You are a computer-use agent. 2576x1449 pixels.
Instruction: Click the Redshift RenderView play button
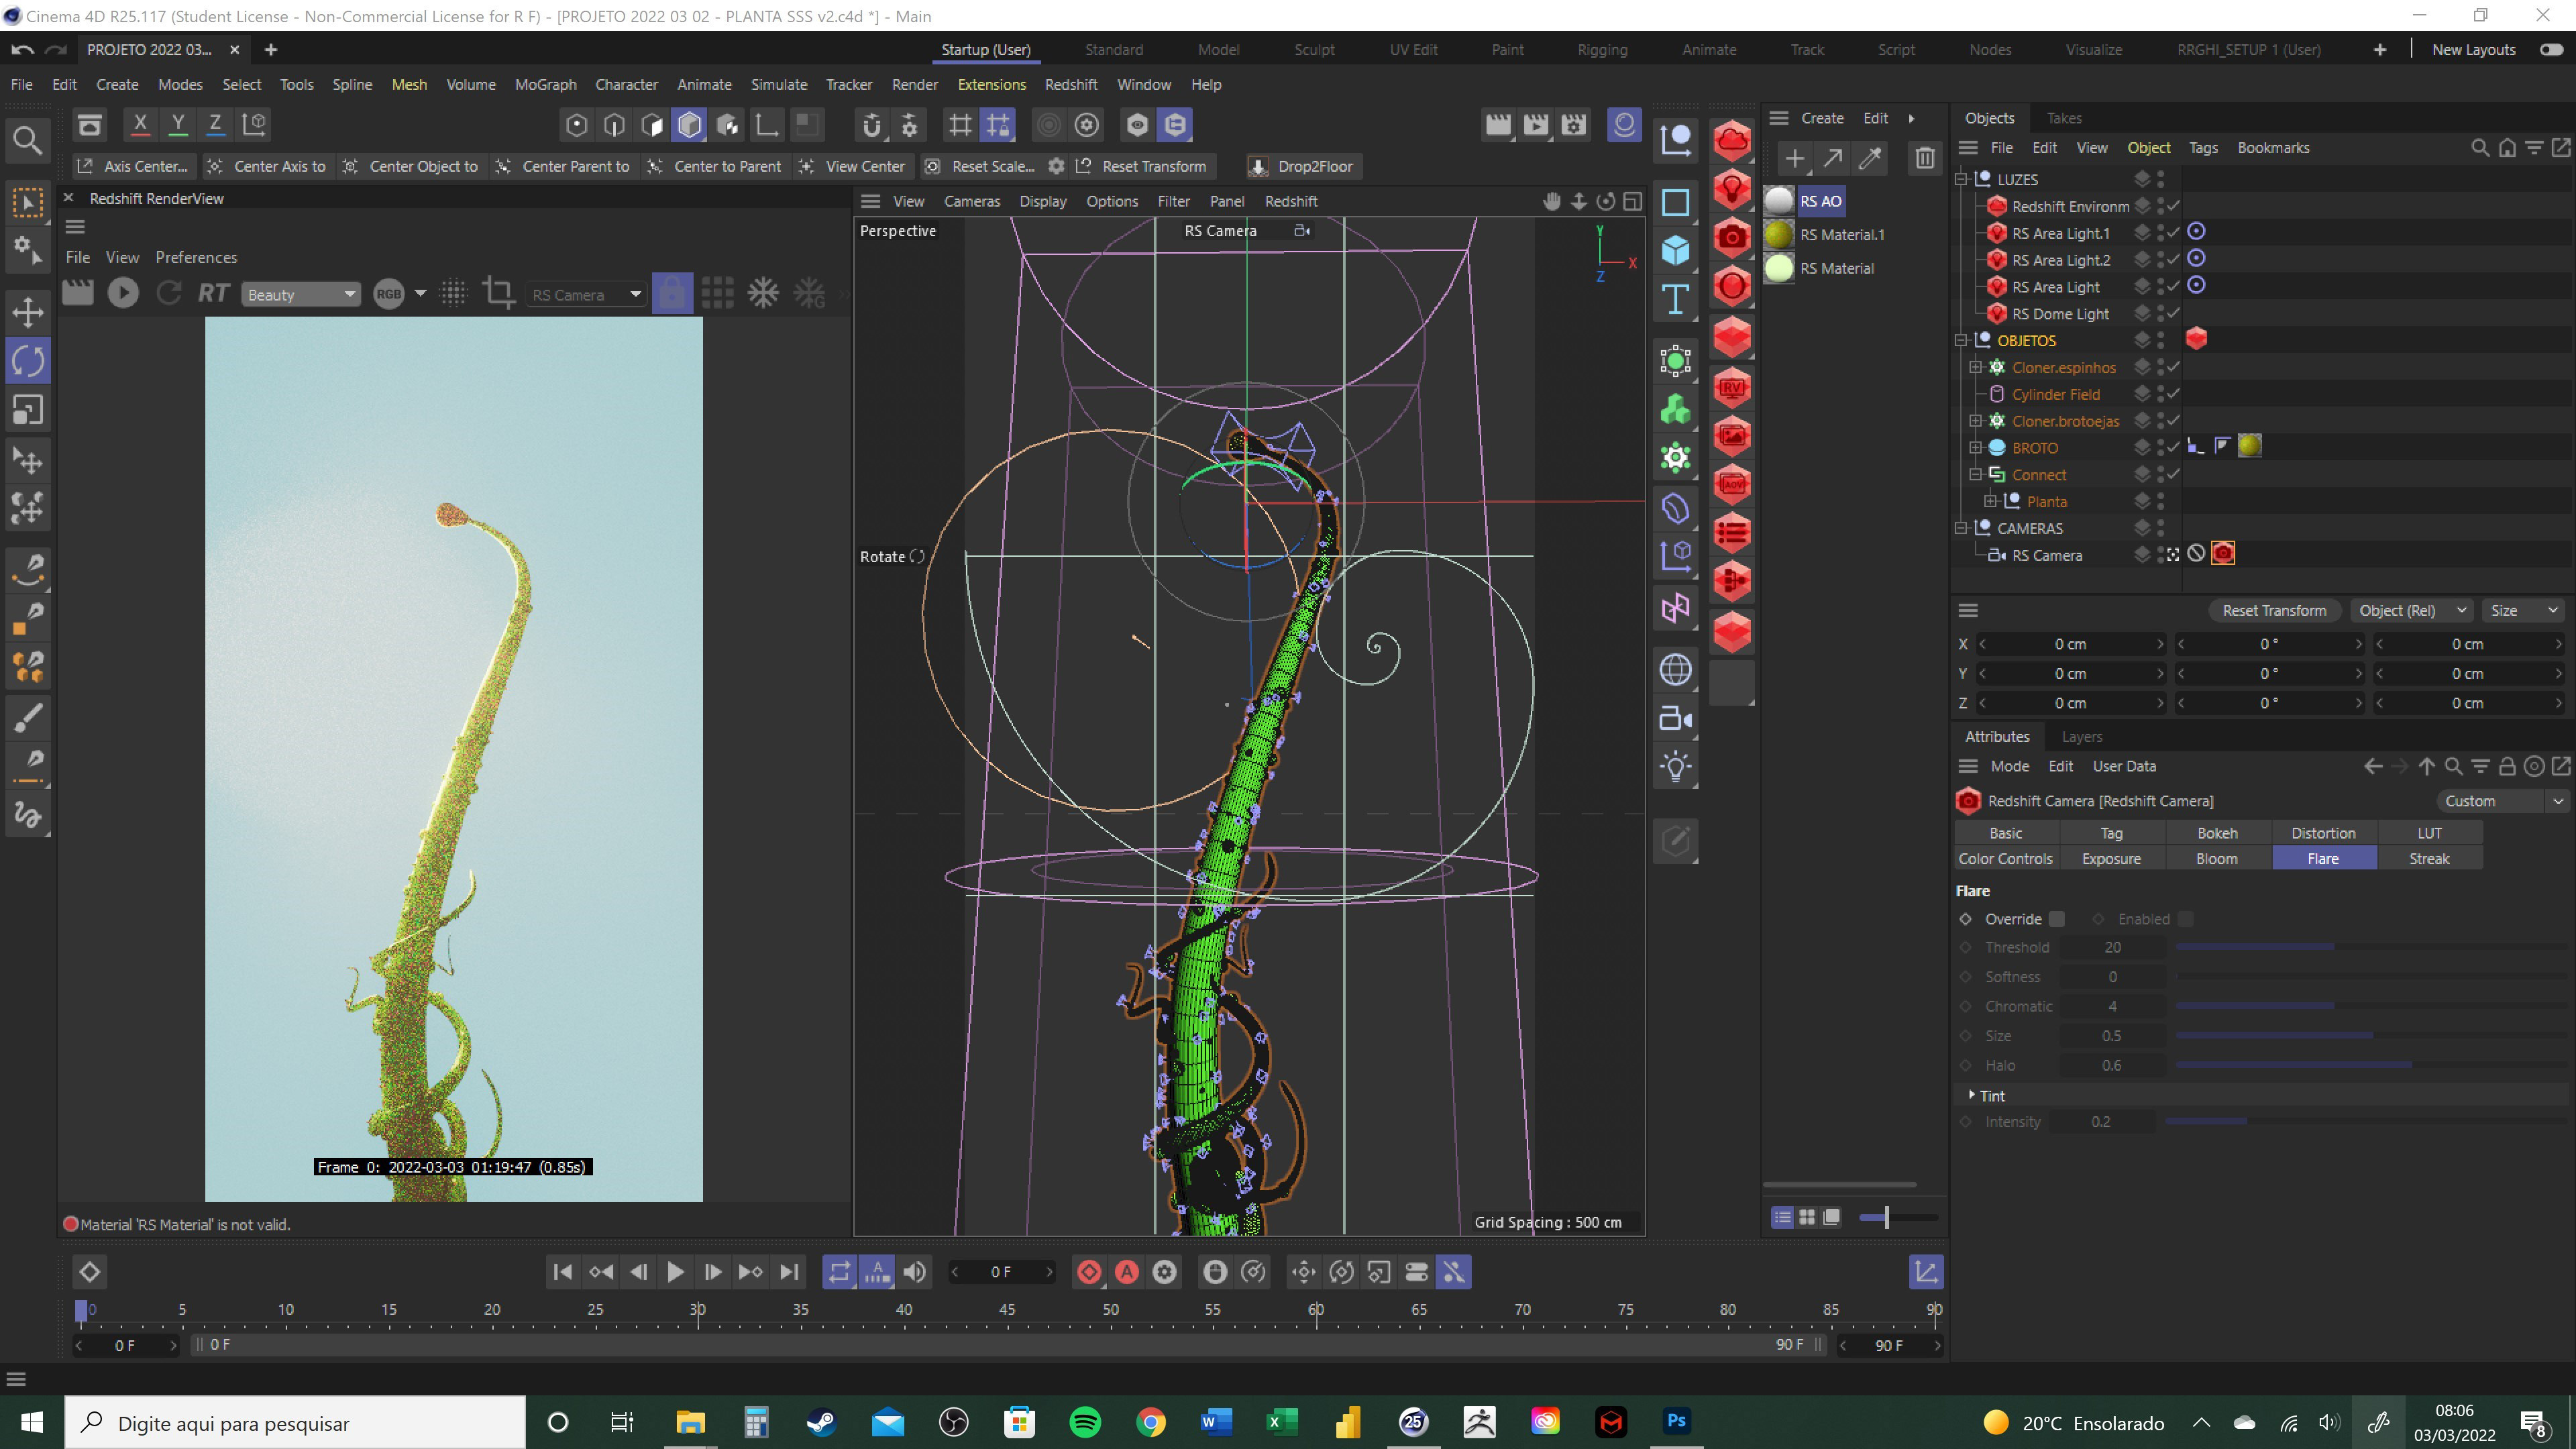[x=123, y=293]
